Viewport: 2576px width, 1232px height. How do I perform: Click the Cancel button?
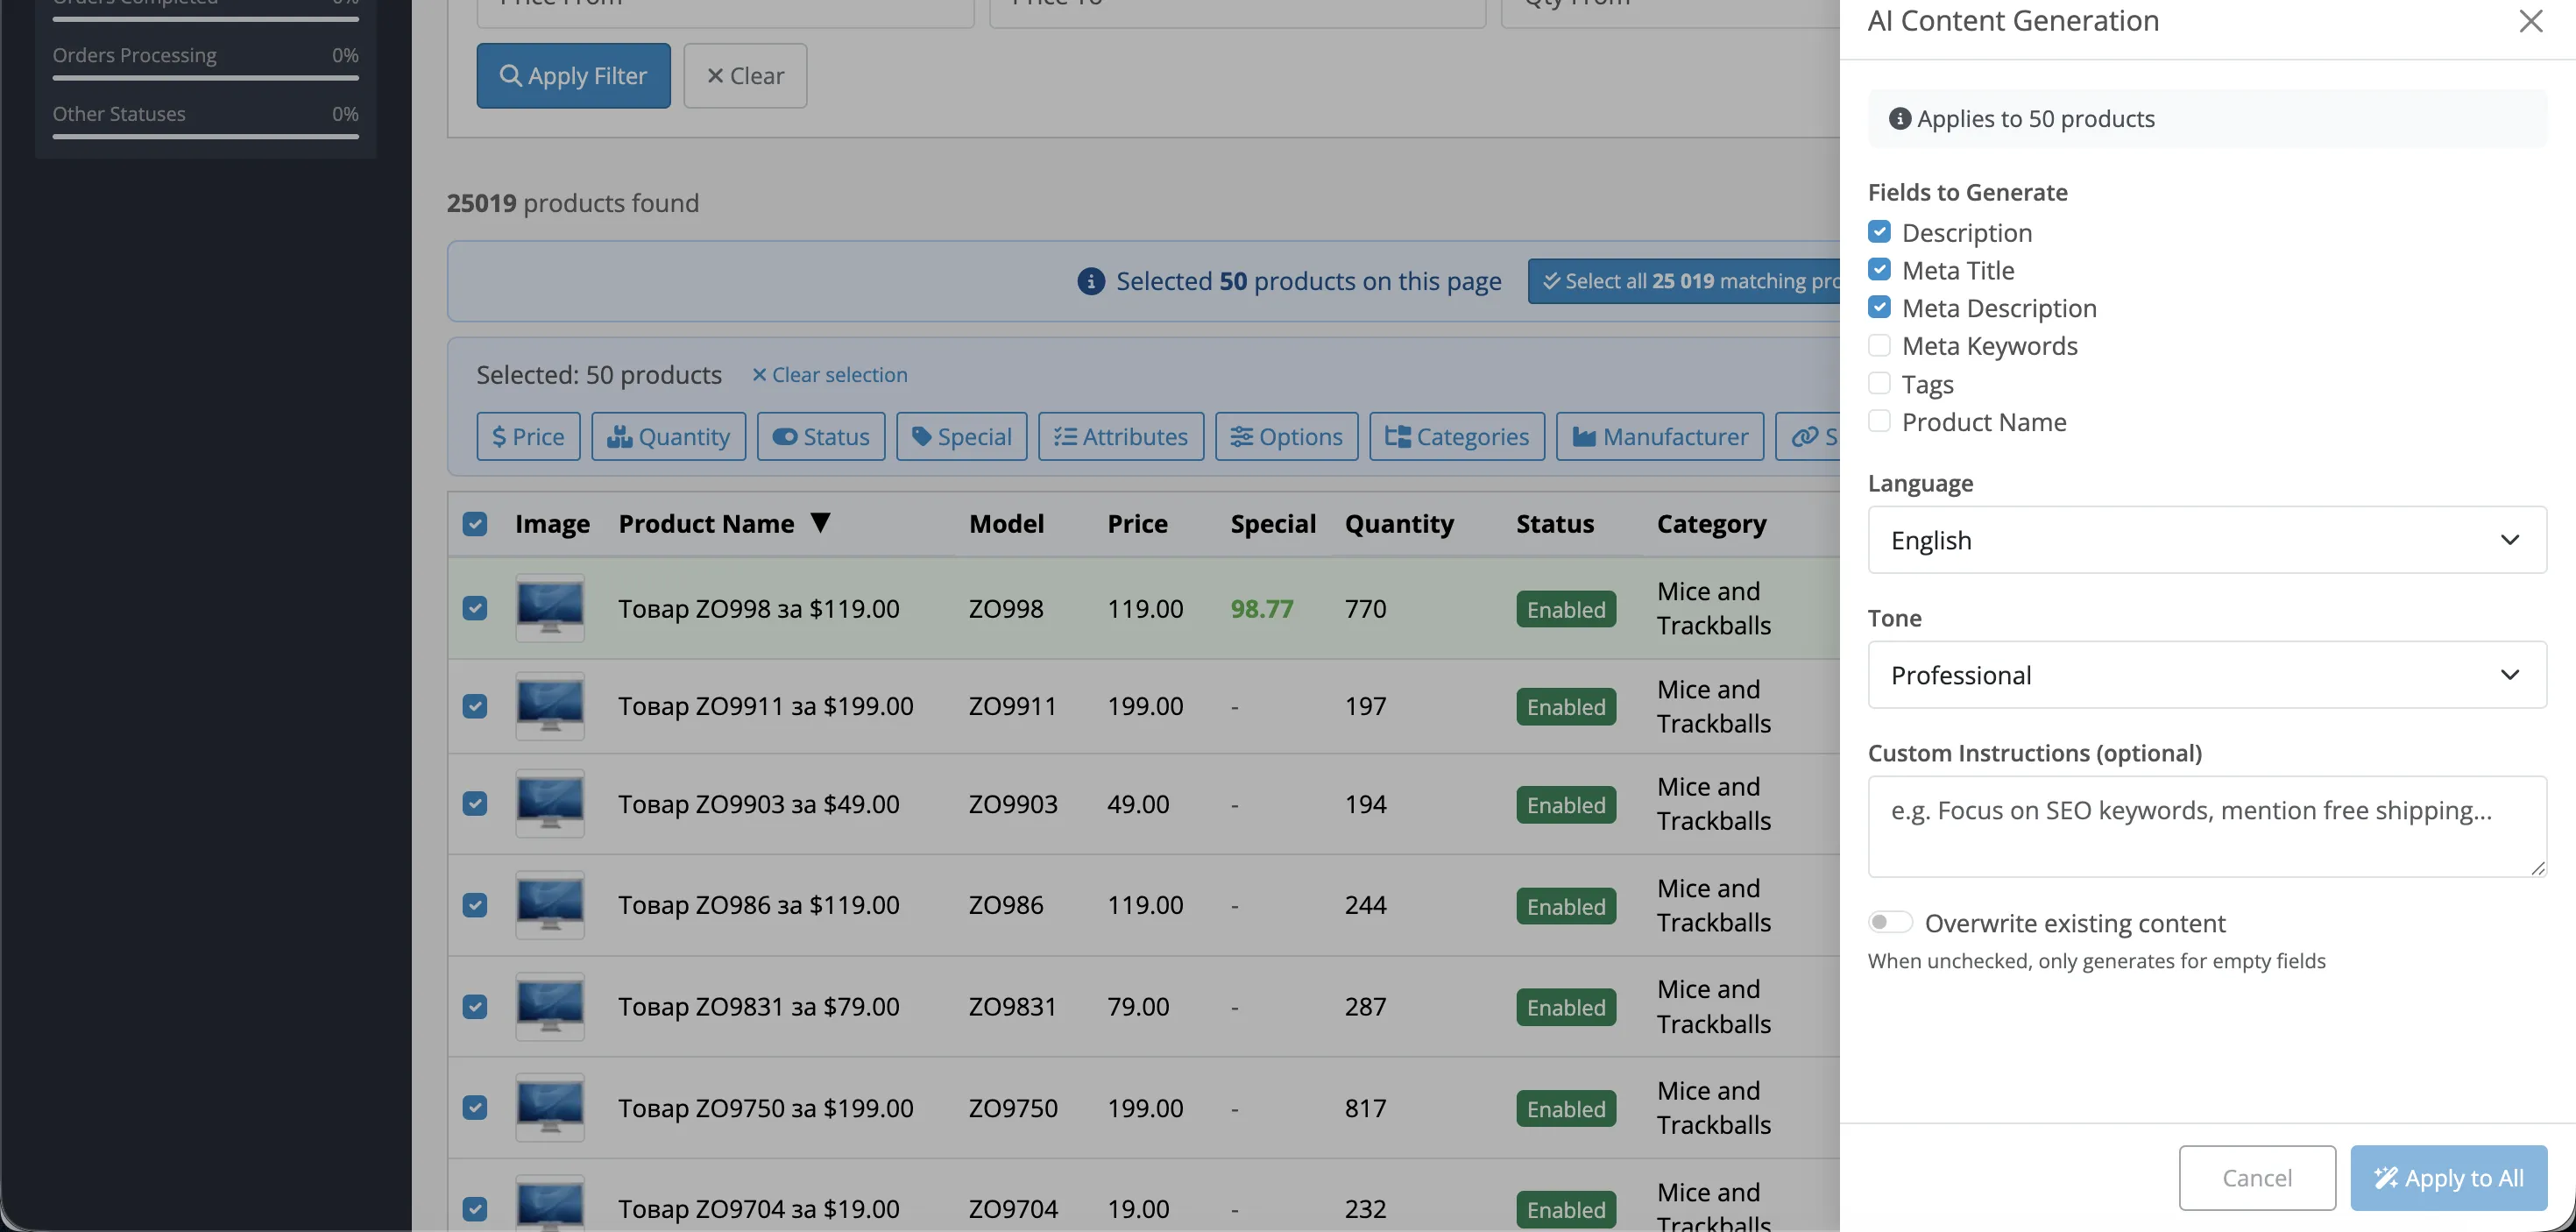pyautogui.click(x=2257, y=1178)
